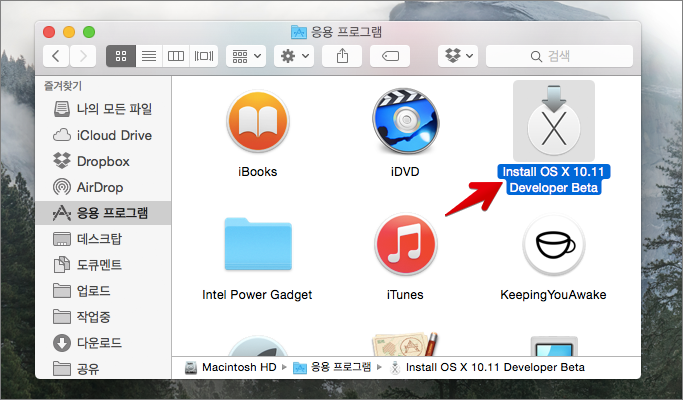Click the 즐겨찾기 sidebar section header
Screen dimensions: 683x400
pos(63,86)
